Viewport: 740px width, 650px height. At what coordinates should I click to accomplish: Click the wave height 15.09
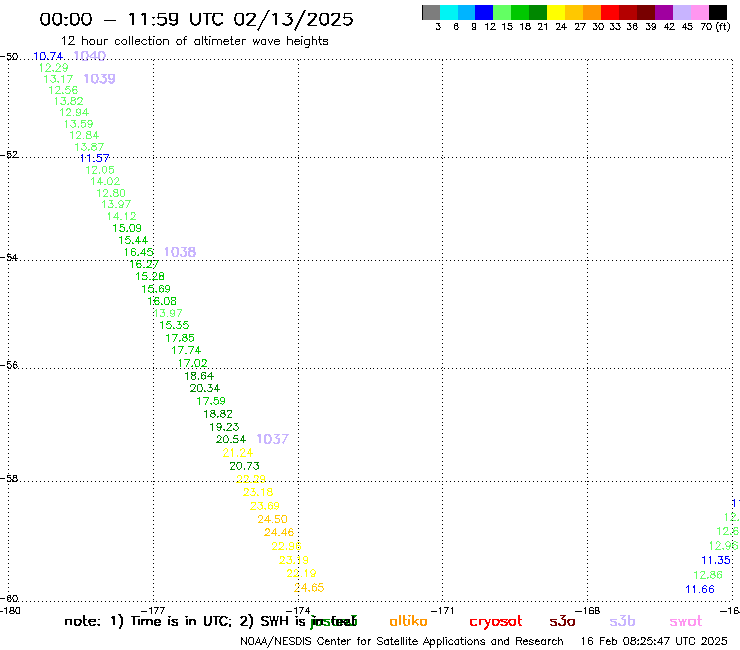(x=127, y=228)
